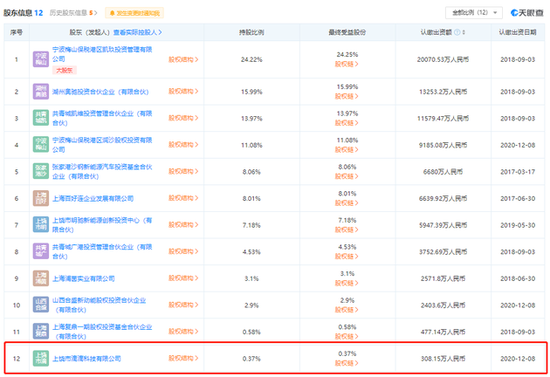Click the 天眼查 logo at top right
The width and height of the screenshot is (550, 377).
click(x=527, y=13)
